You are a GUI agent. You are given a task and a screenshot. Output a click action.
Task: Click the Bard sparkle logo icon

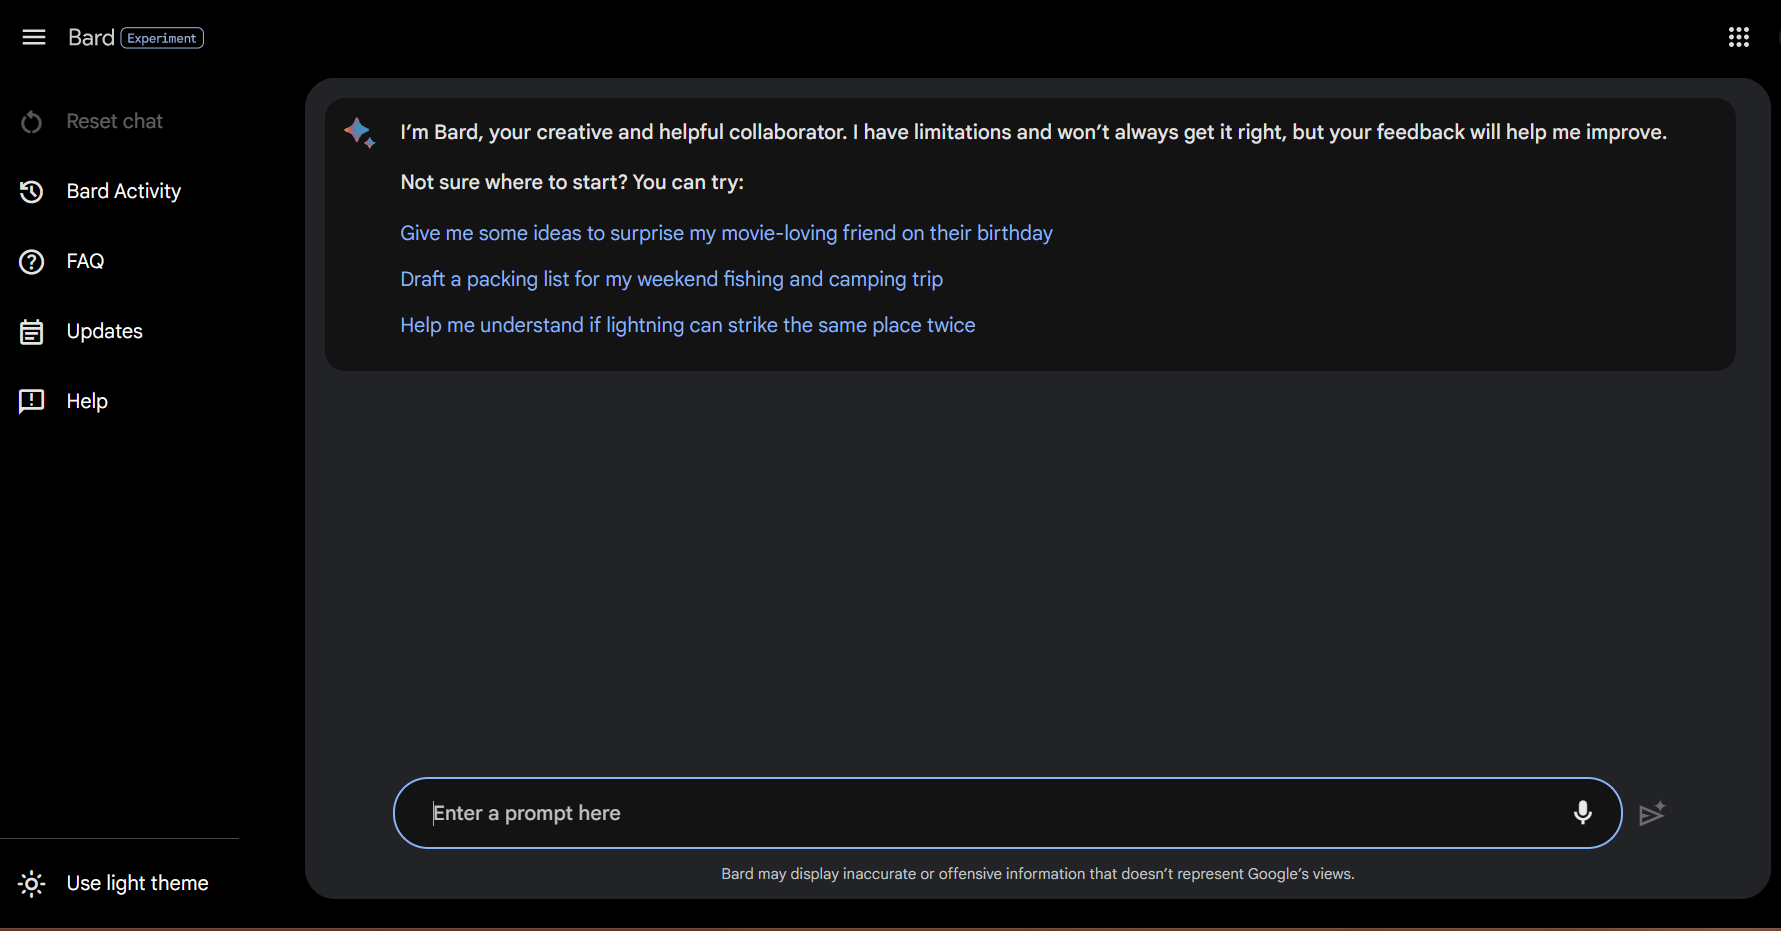[359, 132]
